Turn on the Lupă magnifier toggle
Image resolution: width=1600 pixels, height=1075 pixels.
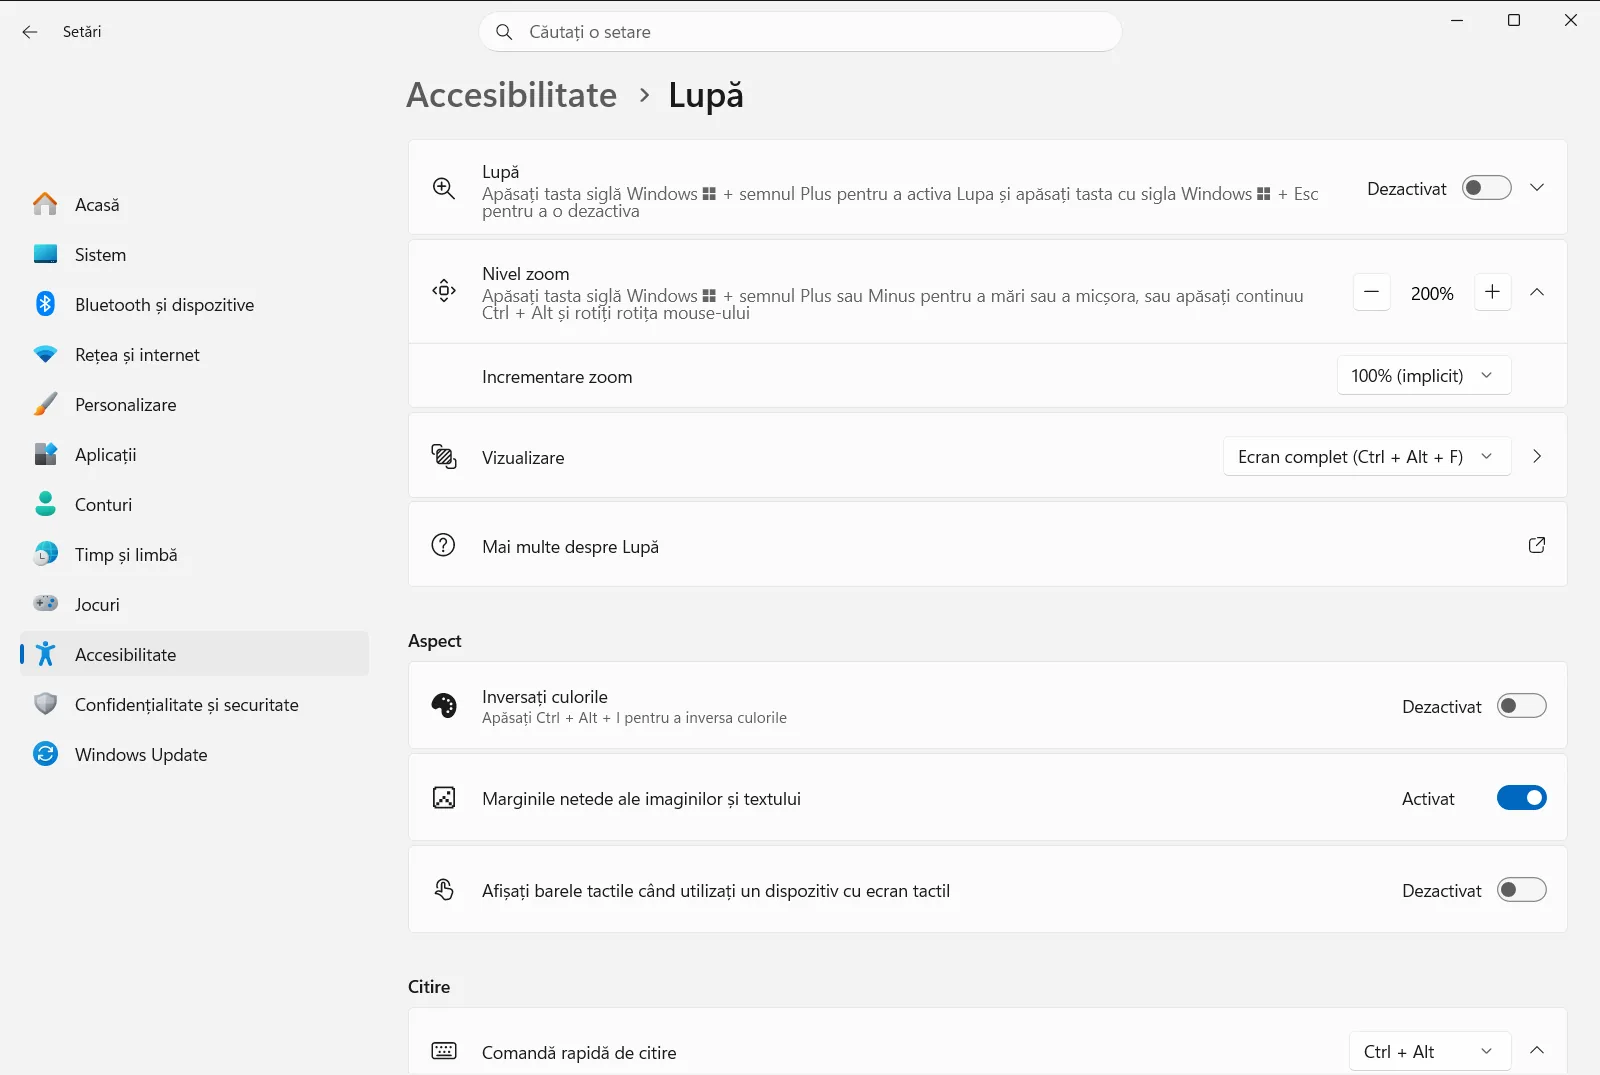(x=1487, y=188)
